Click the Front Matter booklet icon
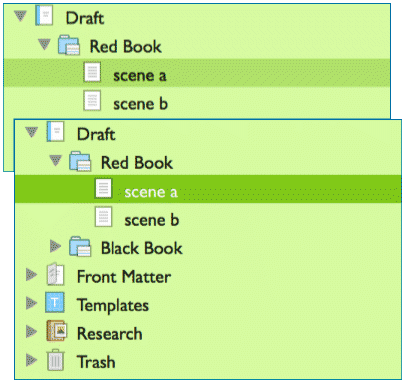405x383 pixels. point(55,274)
